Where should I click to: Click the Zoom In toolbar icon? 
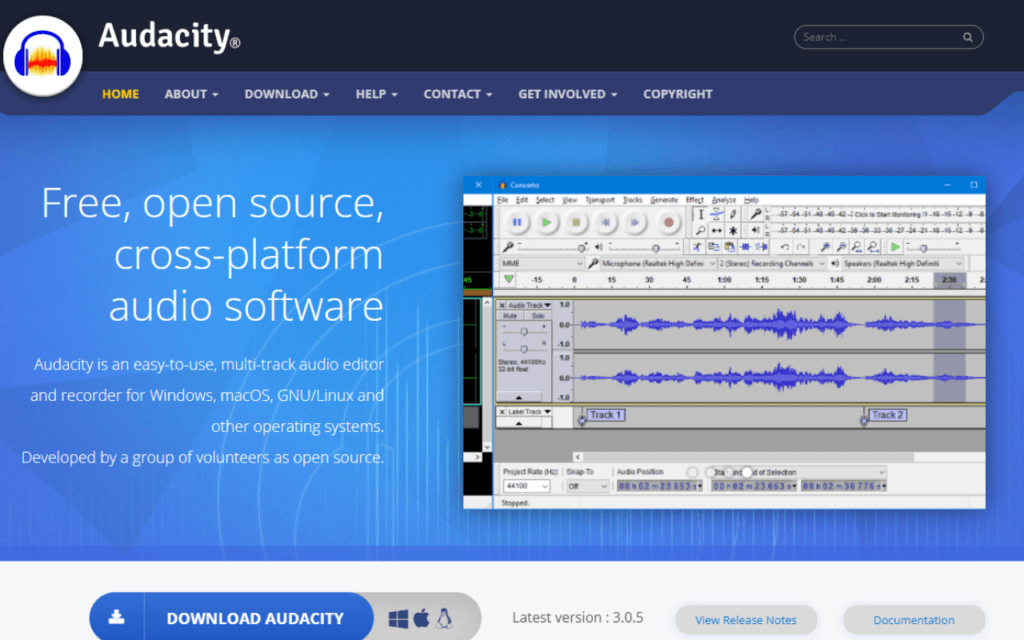[825, 247]
